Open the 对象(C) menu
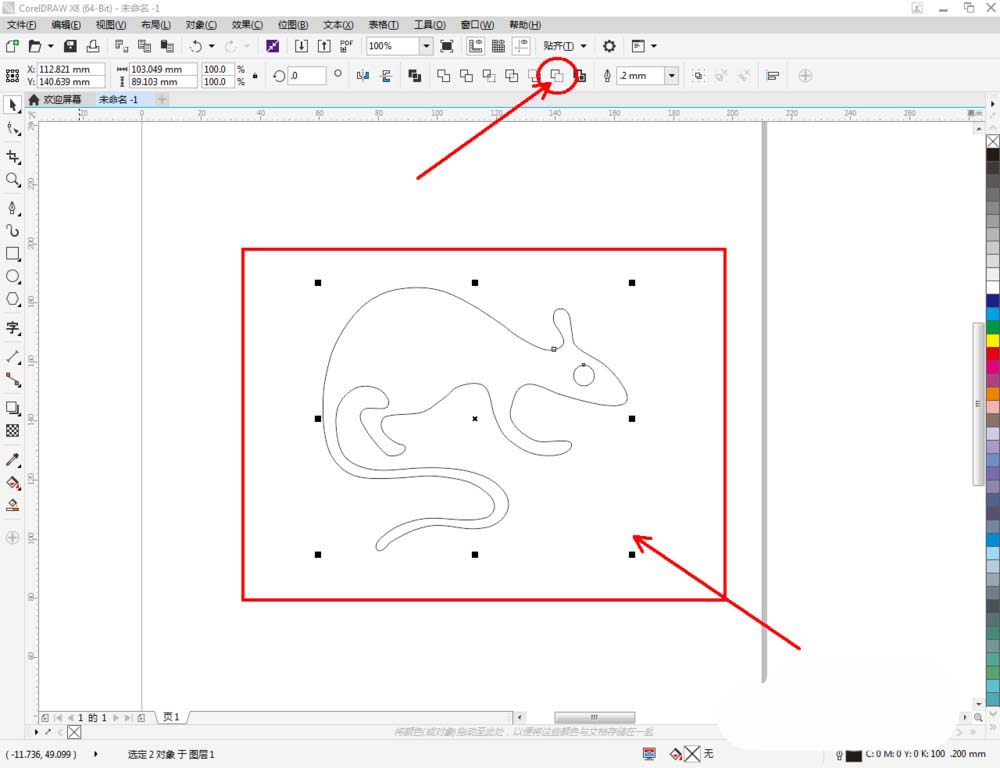Screen dimensions: 1000x768 click(202, 25)
